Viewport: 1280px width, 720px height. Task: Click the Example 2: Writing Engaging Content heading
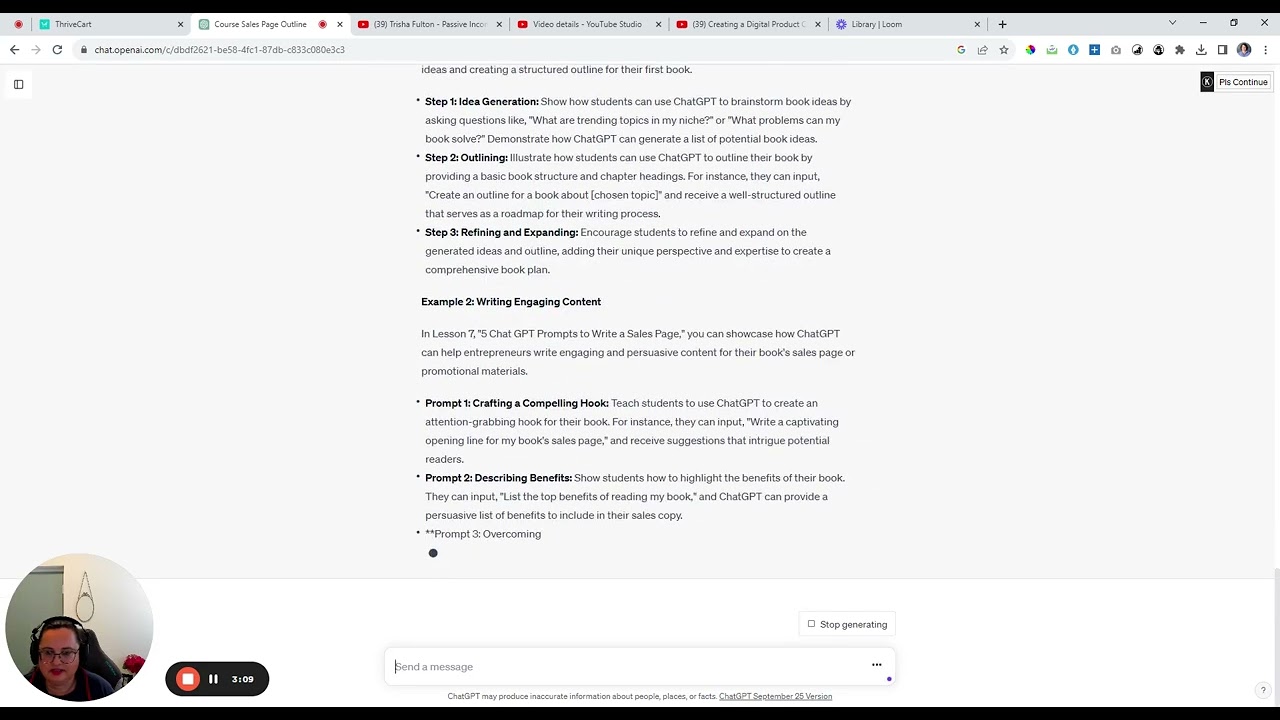(511, 302)
